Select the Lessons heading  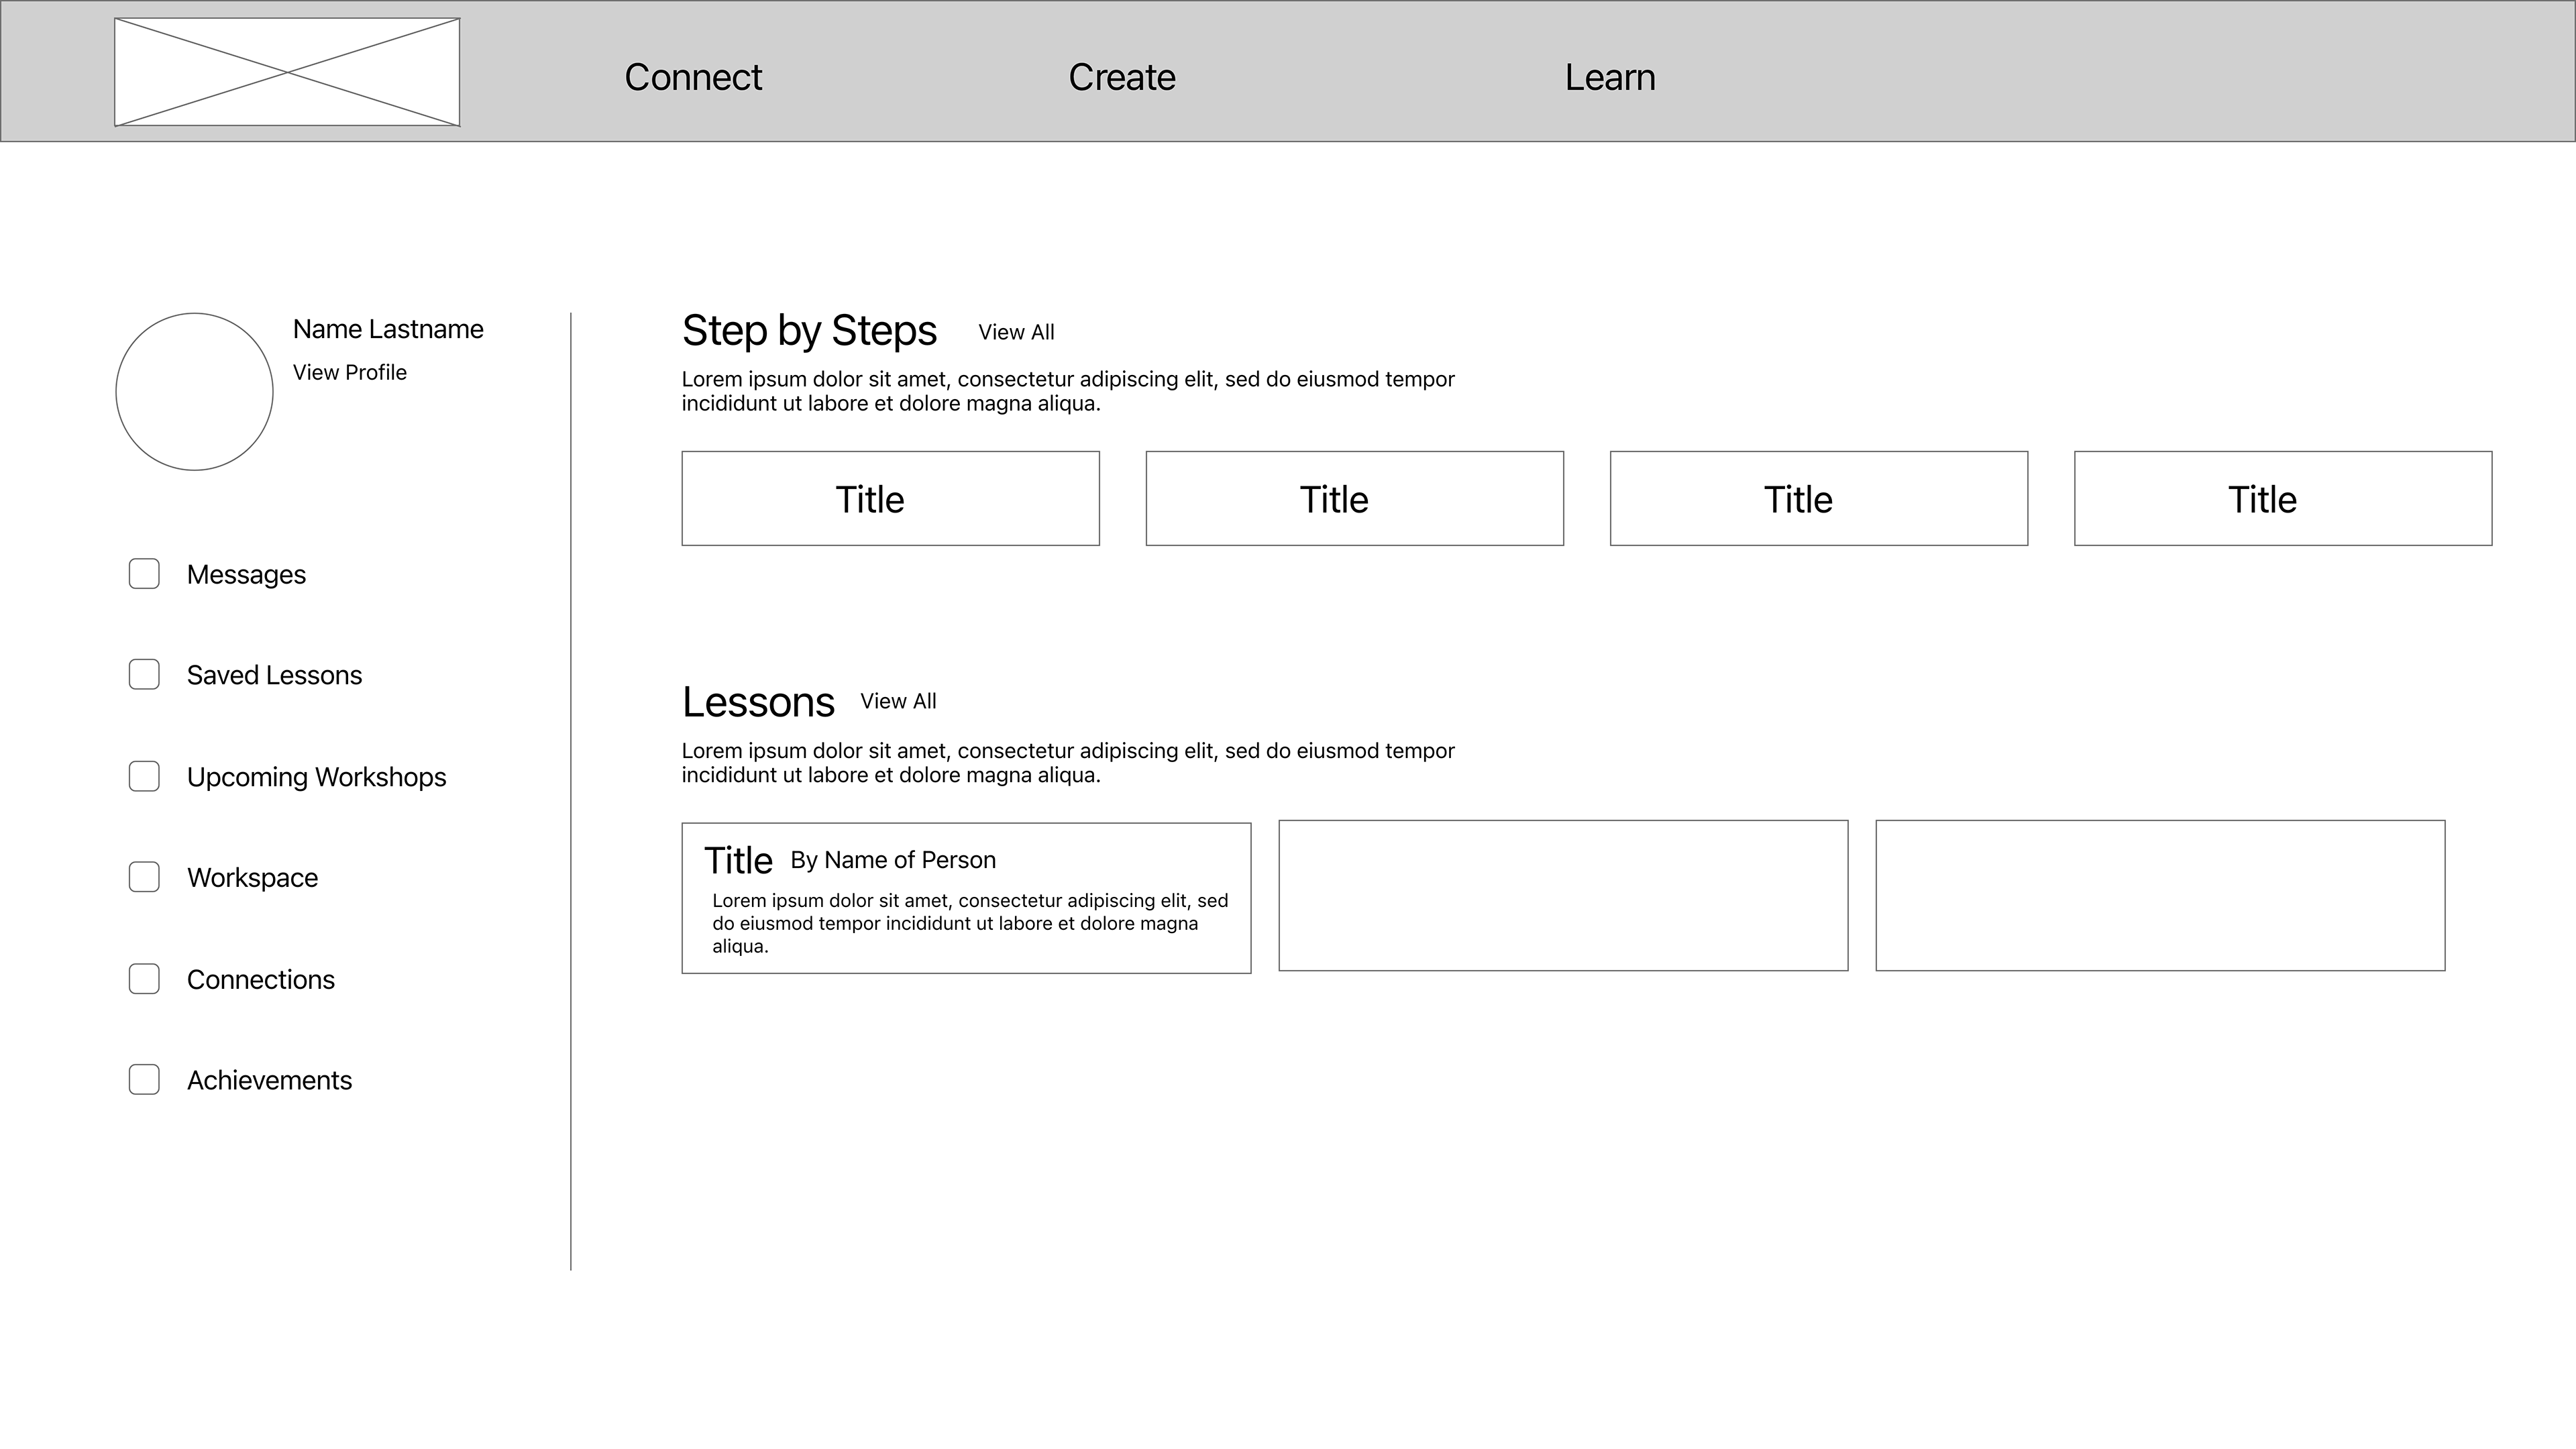tap(758, 702)
